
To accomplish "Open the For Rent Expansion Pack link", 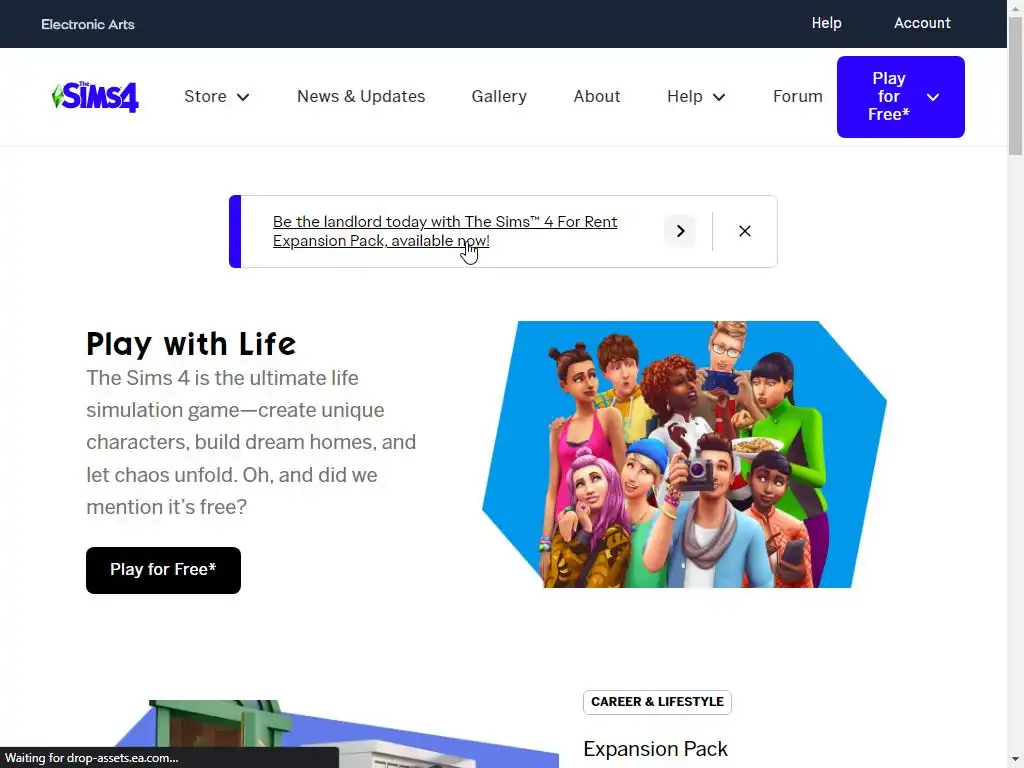I will coord(445,231).
